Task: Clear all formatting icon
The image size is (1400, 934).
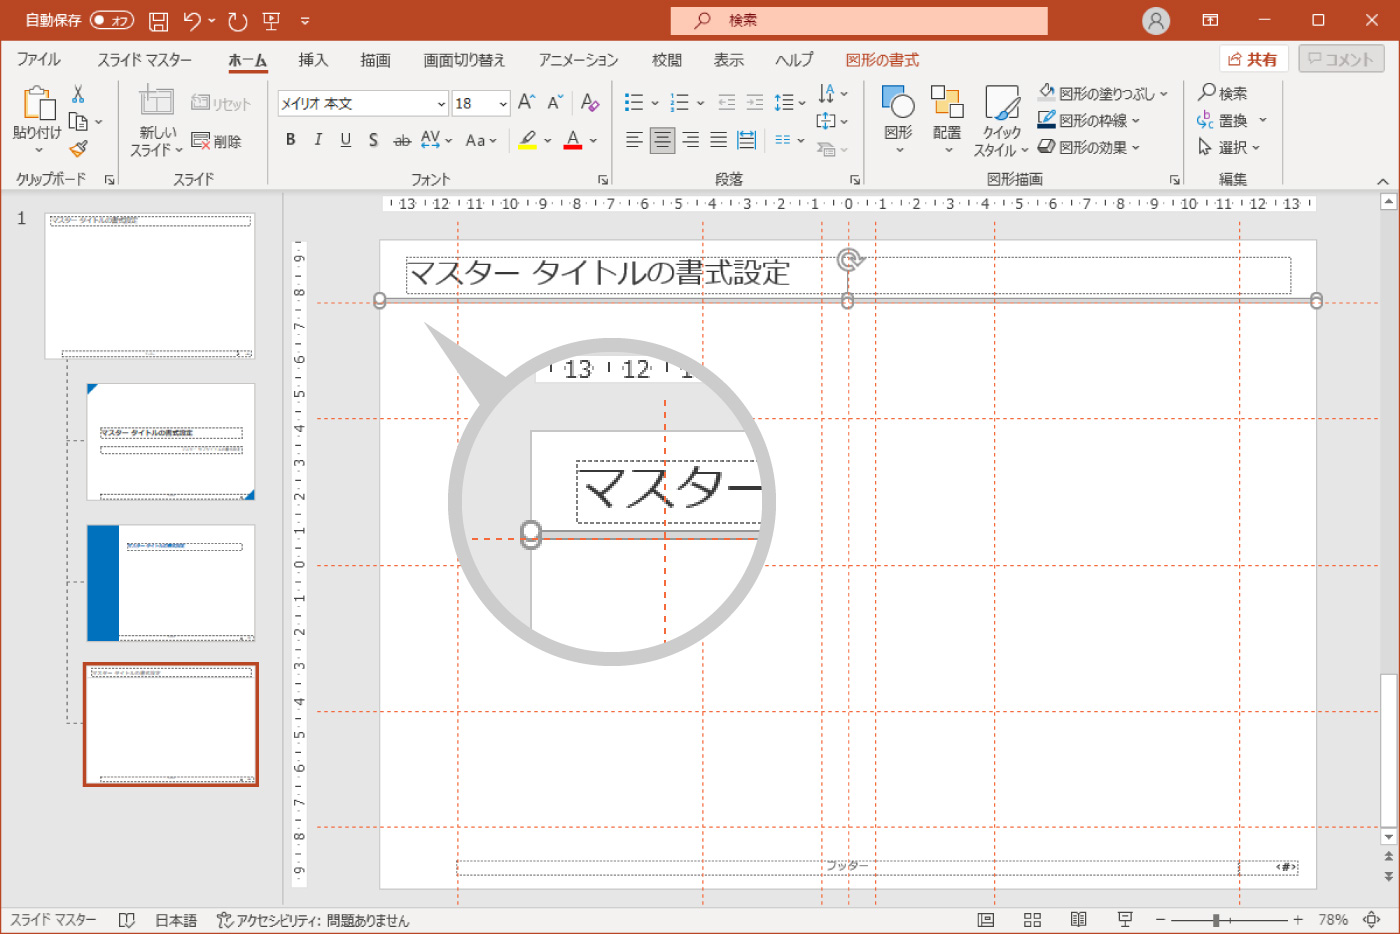Action: (590, 103)
